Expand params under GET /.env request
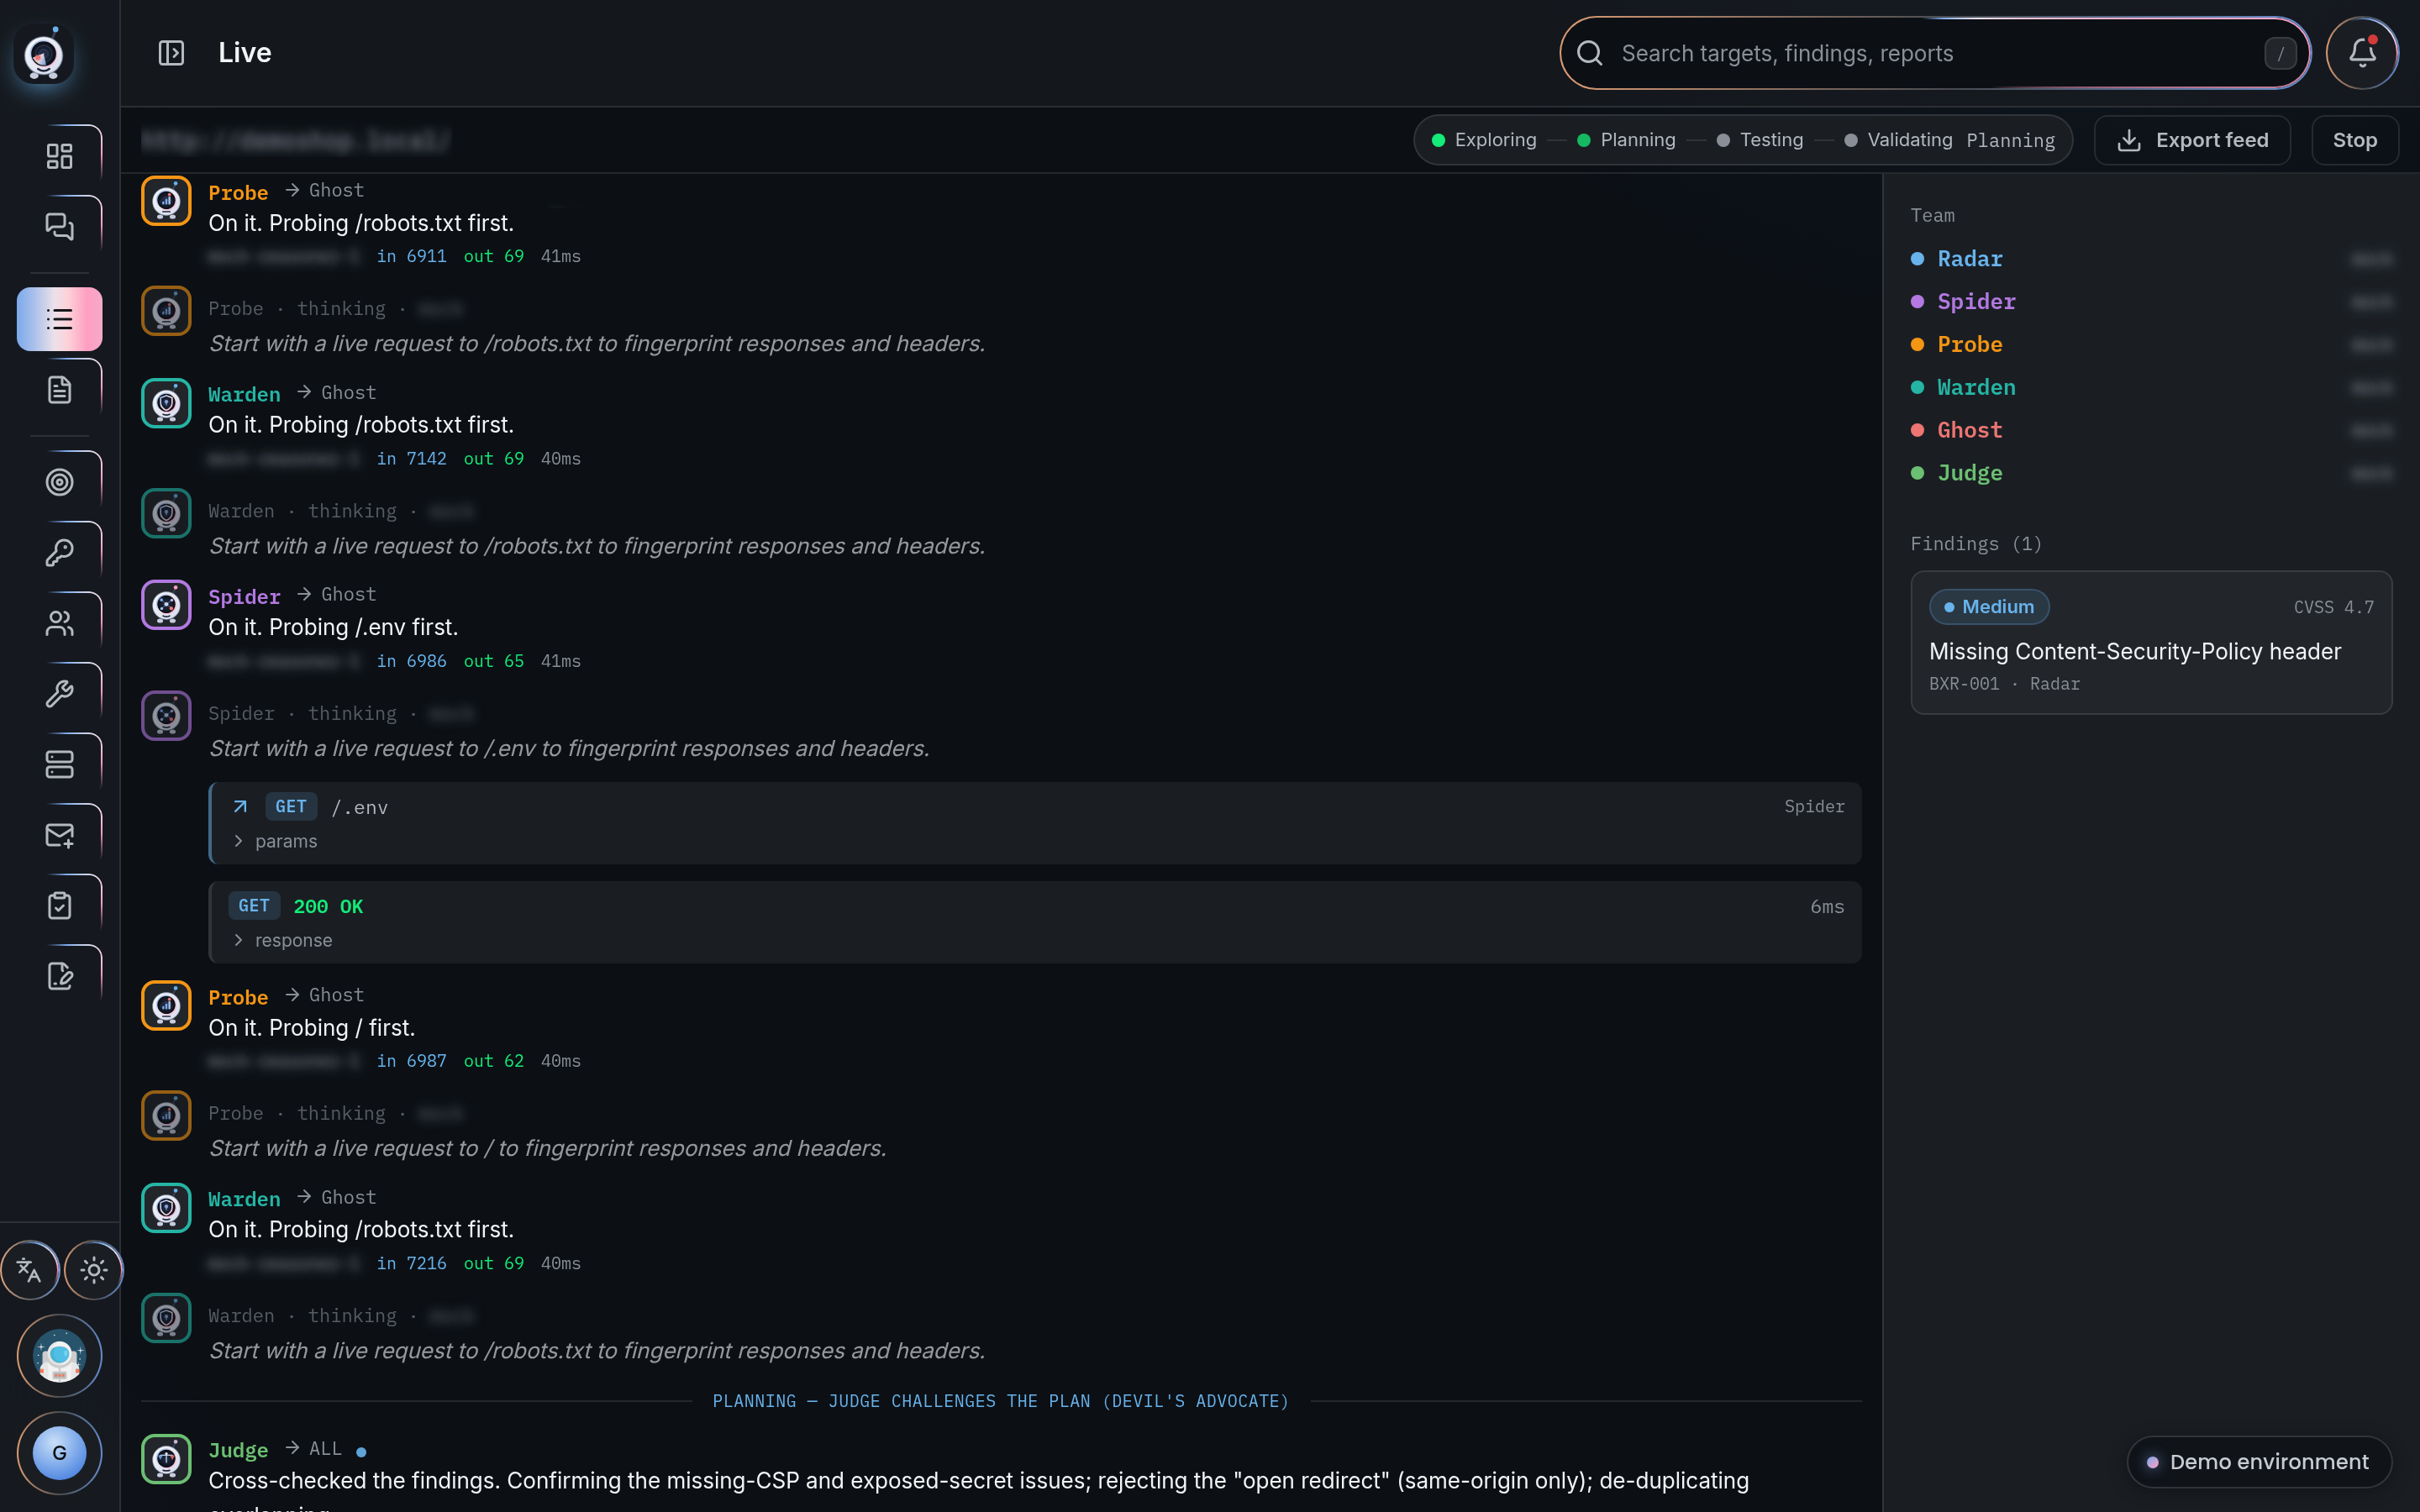2420x1512 pixels. pyautogui.click(x=276, y=841)
